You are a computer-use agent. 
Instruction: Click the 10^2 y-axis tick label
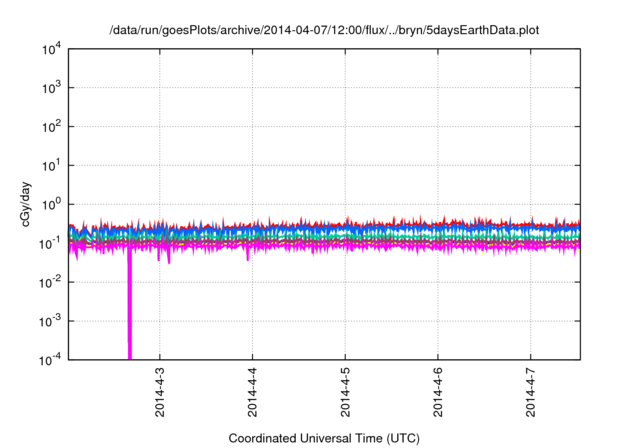[51, 126]
